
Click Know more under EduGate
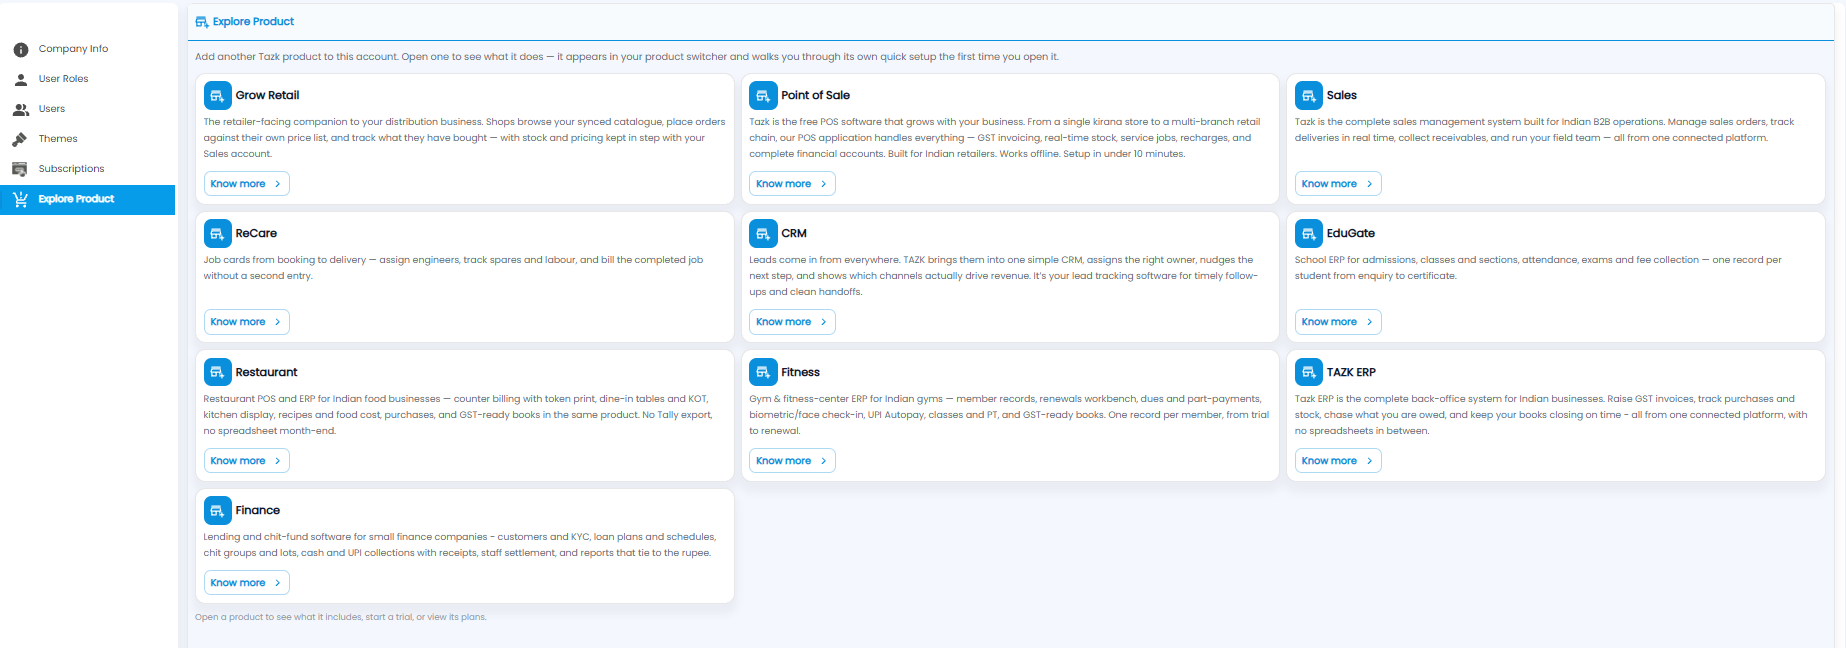pos(1338,322)
